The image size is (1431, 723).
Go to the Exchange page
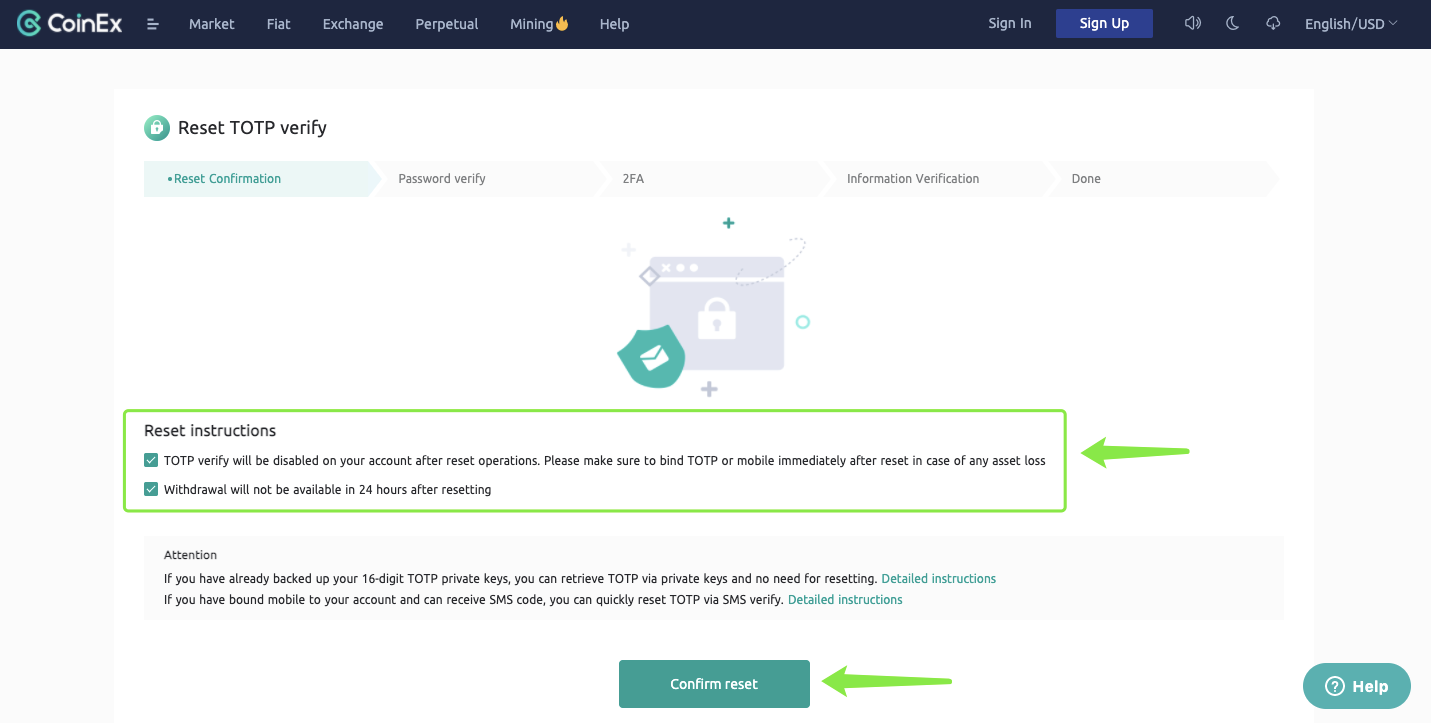353,24
